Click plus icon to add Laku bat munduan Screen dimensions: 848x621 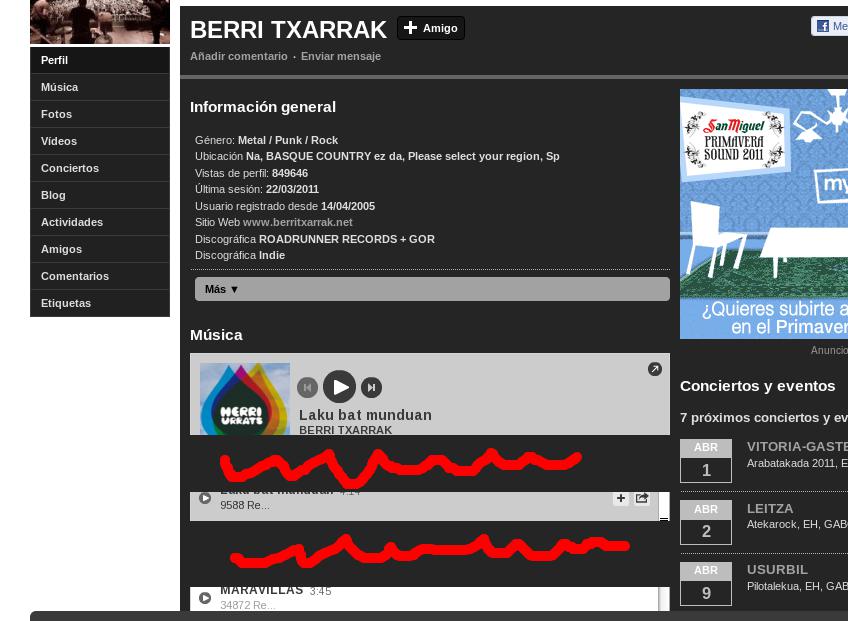pyautogui.click(x=621, y=498)
